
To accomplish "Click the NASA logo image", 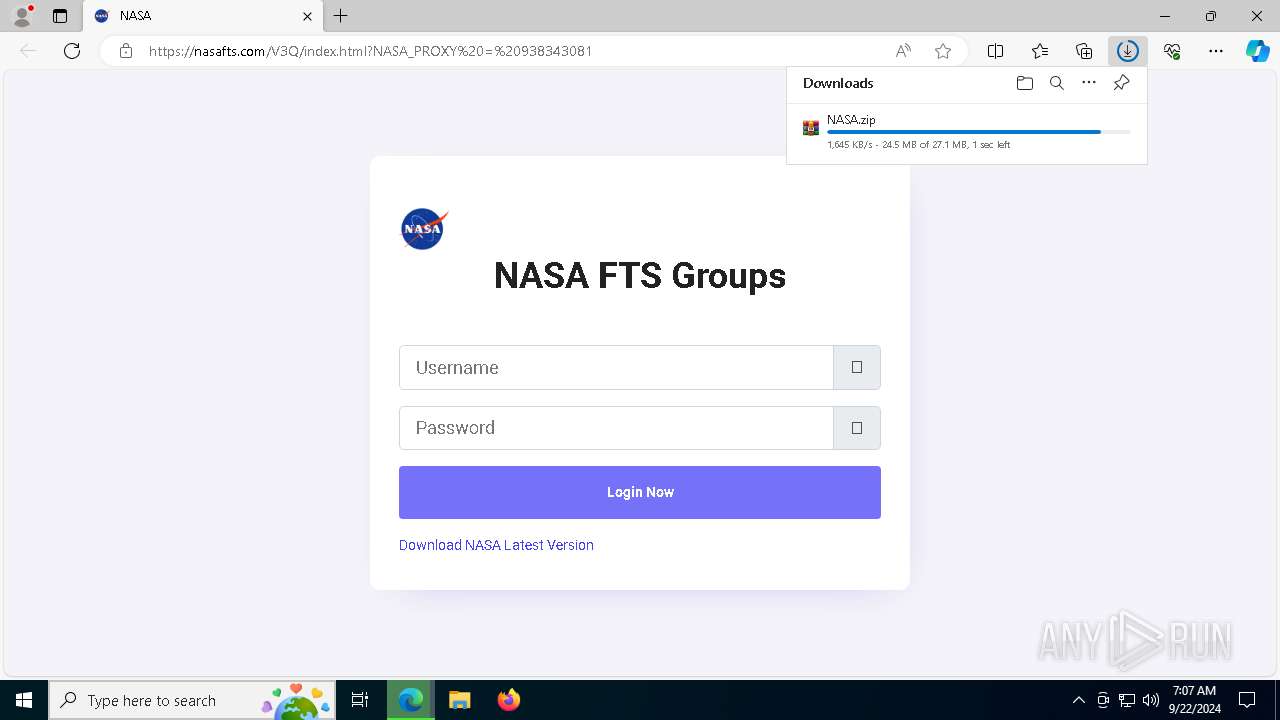I will [x=424, y=229].
